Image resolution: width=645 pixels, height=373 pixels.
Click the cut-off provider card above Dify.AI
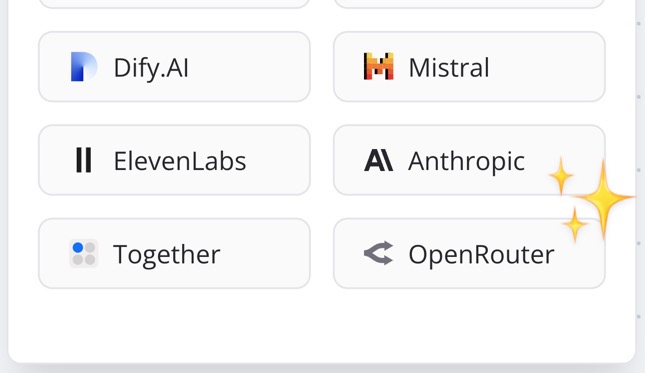pos(174,4)
